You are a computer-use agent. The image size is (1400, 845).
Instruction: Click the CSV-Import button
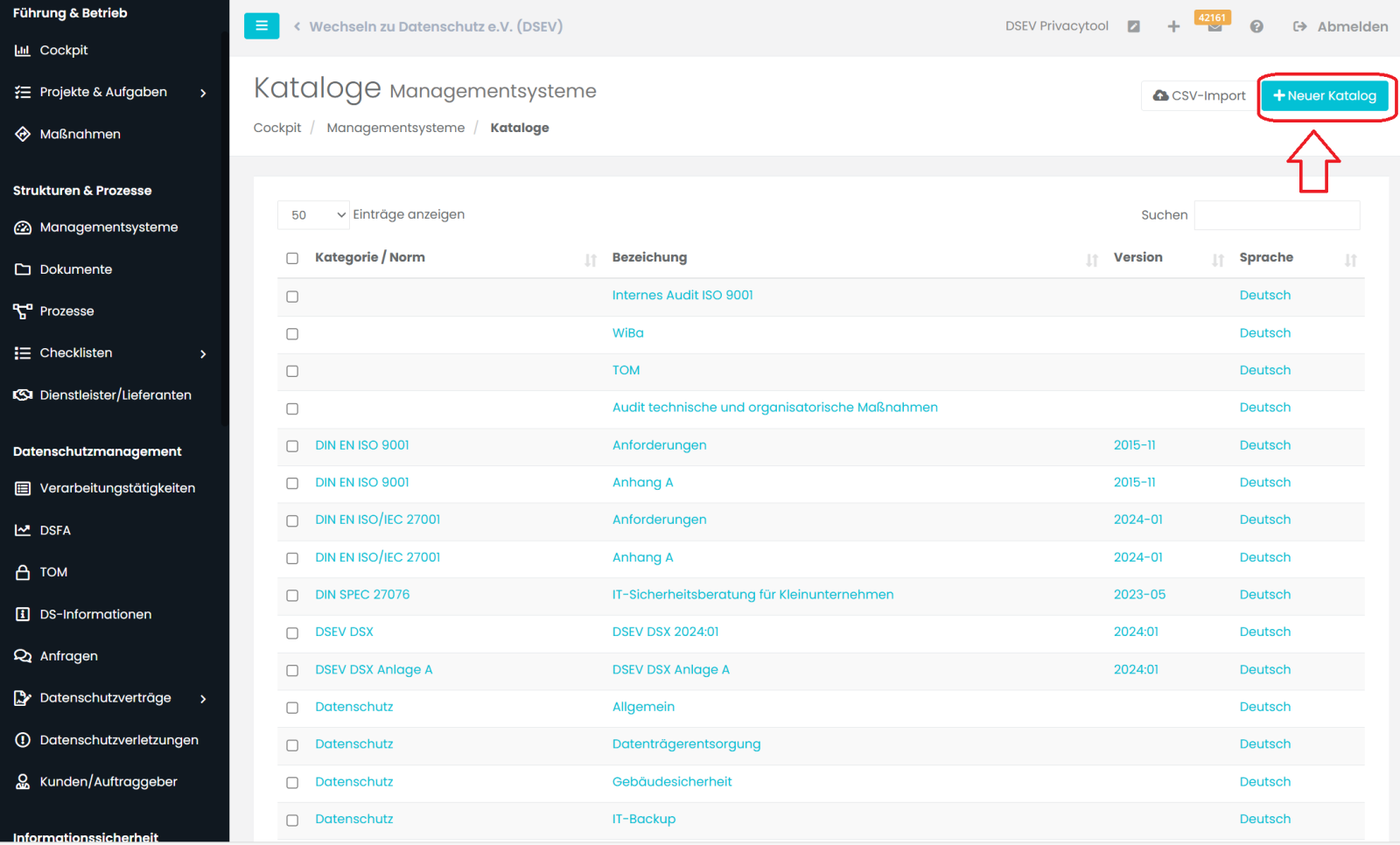click(x=1199, y=96)
